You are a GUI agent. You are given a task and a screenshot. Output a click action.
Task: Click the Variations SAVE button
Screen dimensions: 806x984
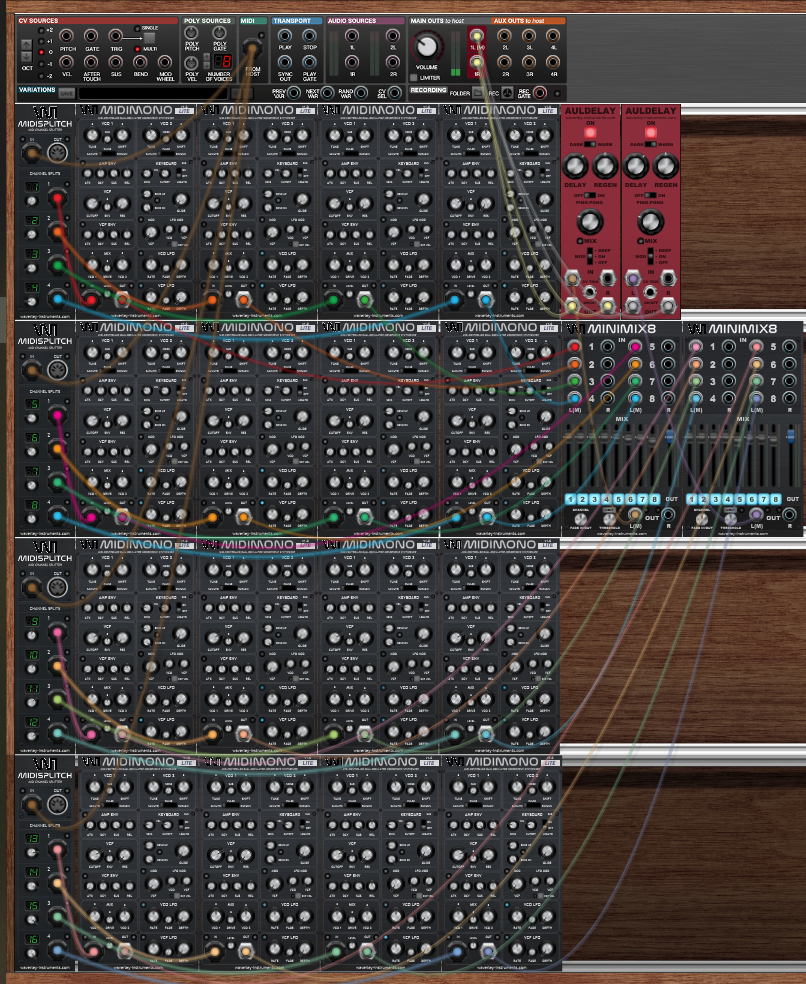[x=67, y=94]
